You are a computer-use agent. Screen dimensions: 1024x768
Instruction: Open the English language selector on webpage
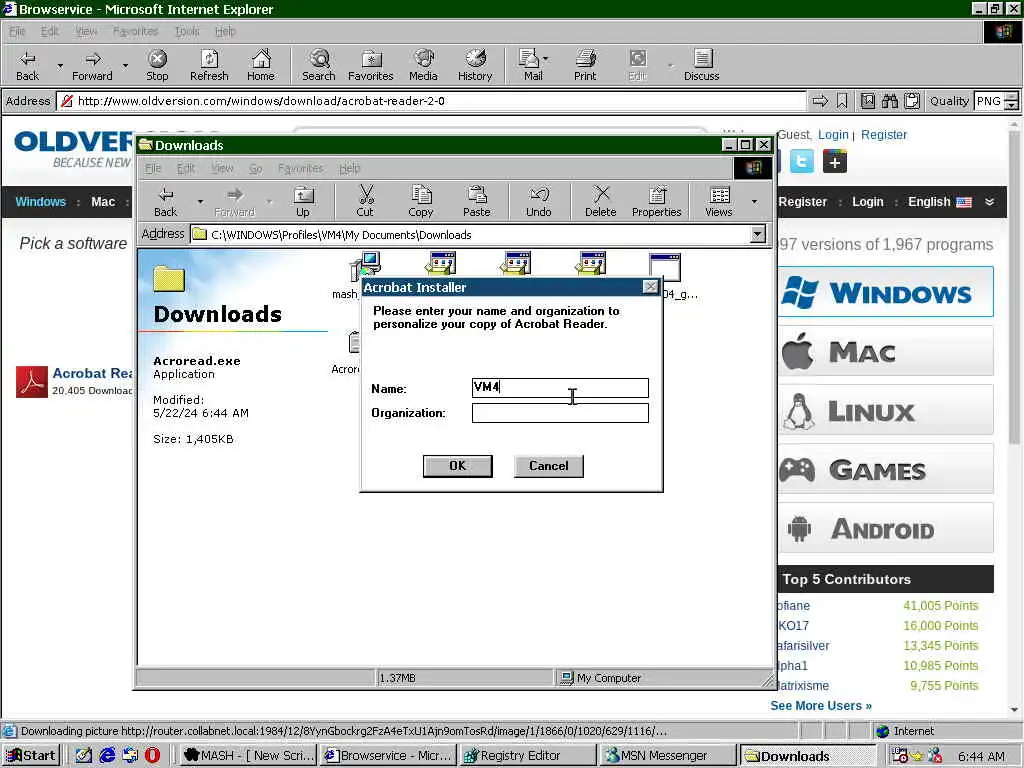click(940, 202)
